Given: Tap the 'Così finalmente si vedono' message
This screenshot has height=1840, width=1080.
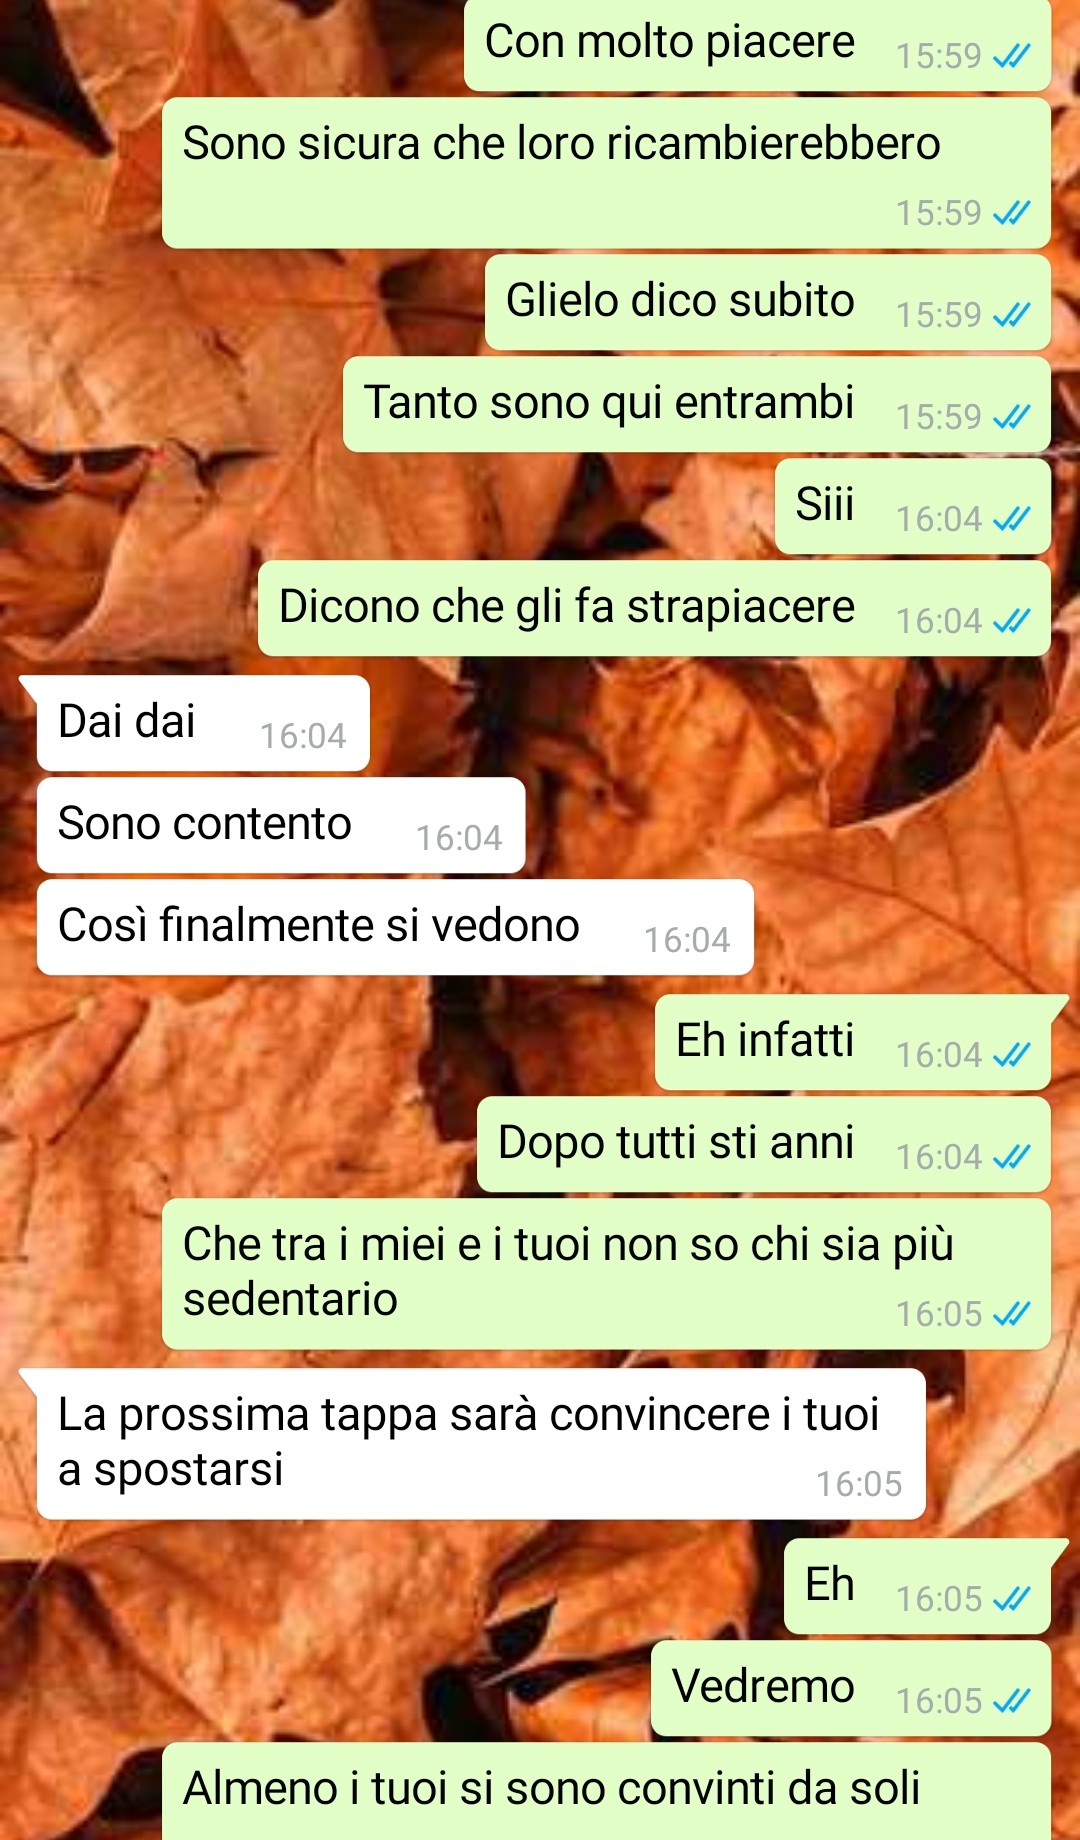Looking at the screenshot, I should (x=395, y=927).
